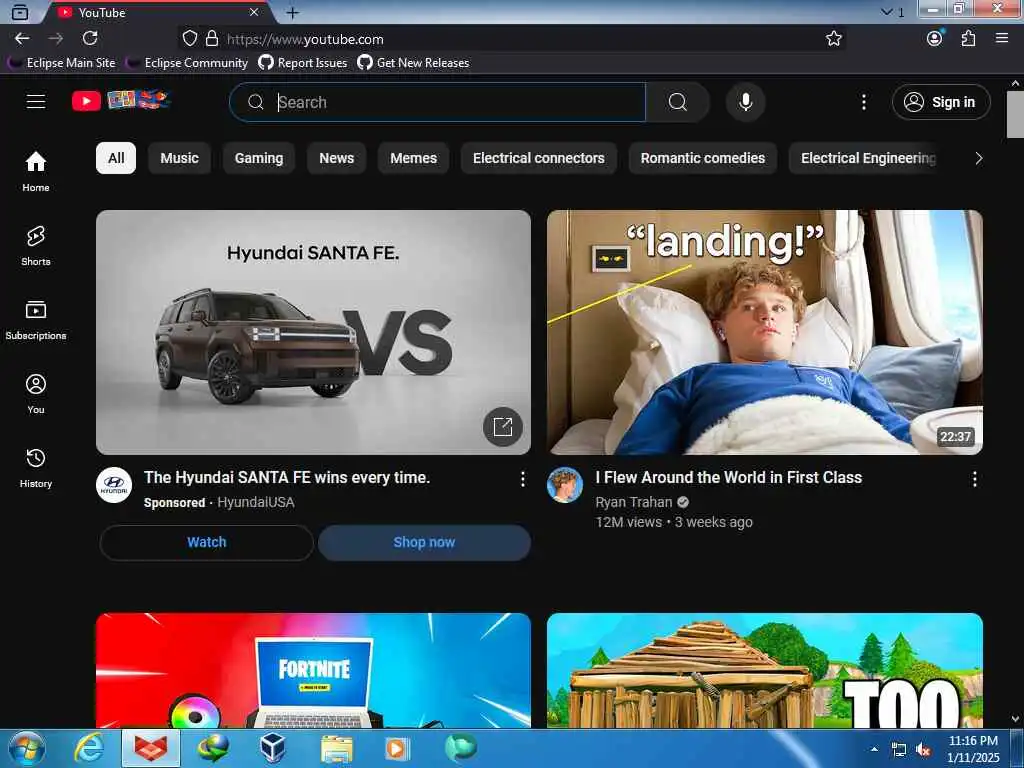Click Ryan Trahan channel avatar
The height and width of the screenshot is (768, 1024).
click(x=565, y=485)
